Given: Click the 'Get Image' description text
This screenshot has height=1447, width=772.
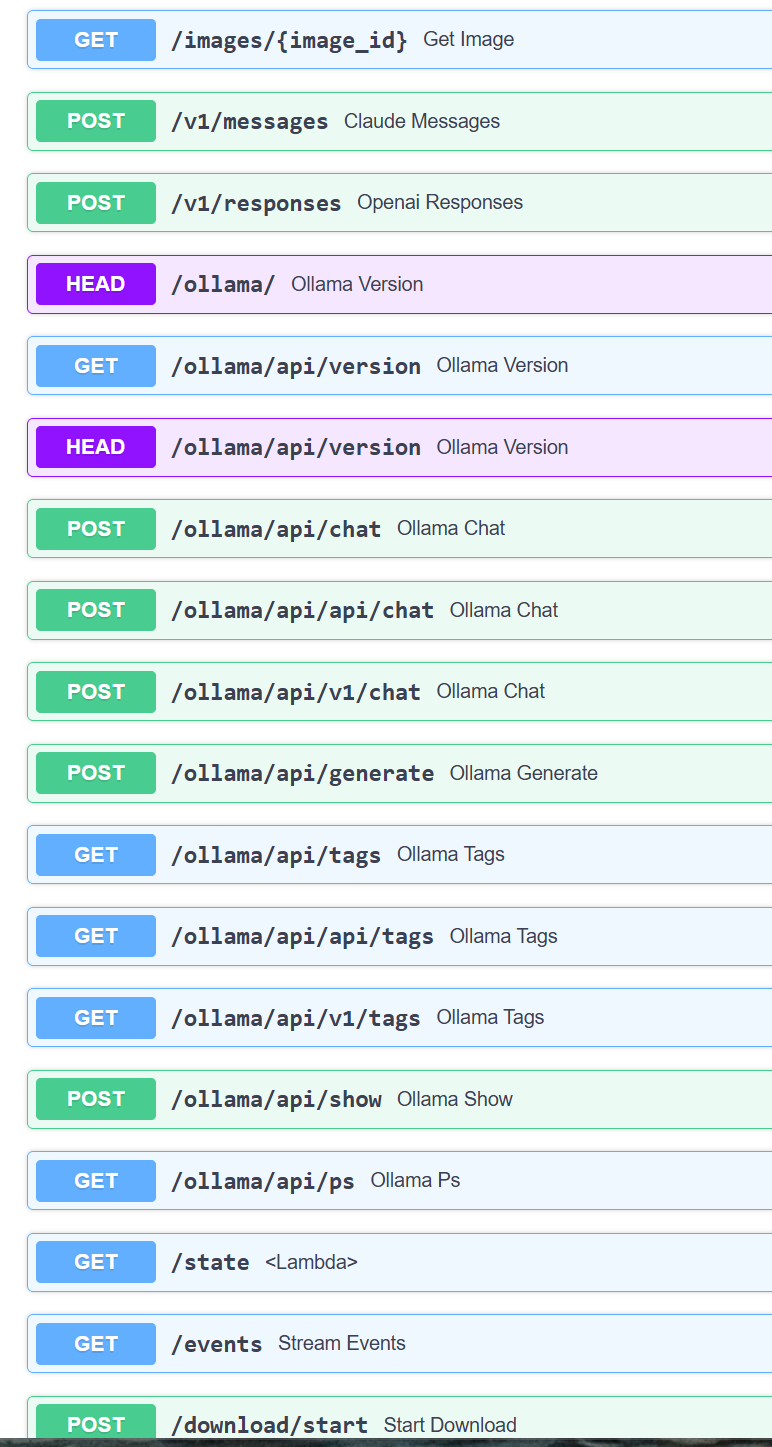Looking at the screenshot, I should 469,40.
